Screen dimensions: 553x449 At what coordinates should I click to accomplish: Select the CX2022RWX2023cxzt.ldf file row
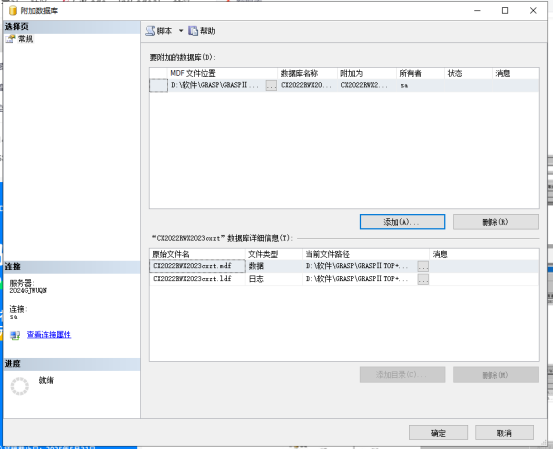pos(344,279)
